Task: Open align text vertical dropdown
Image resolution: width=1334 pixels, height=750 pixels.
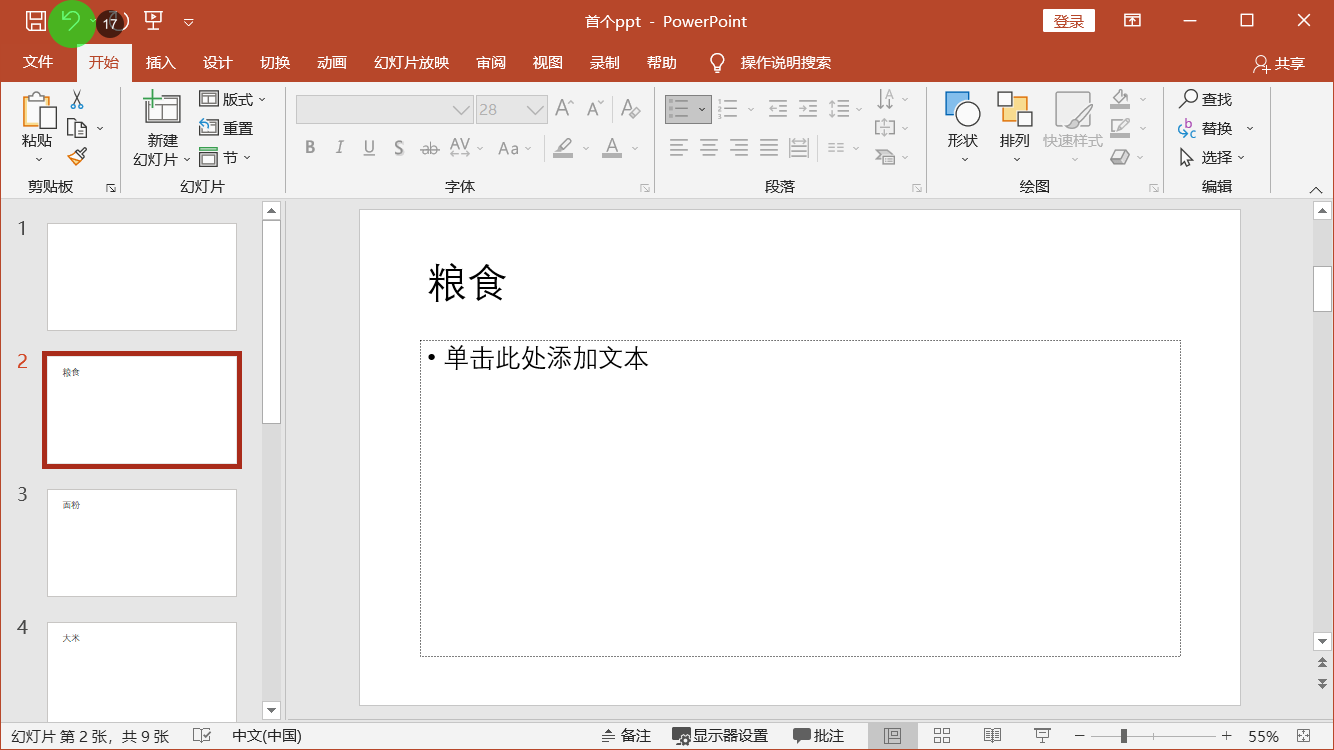Action: tap(892, 128)
